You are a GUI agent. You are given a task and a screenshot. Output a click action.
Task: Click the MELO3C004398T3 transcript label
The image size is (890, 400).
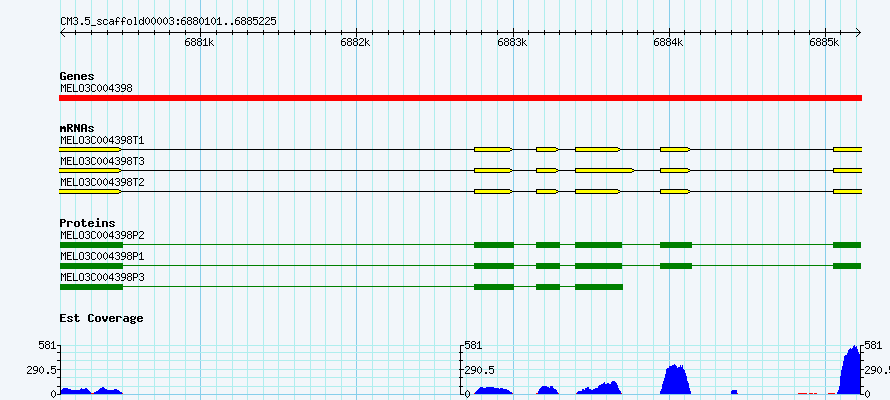point(102,161)
